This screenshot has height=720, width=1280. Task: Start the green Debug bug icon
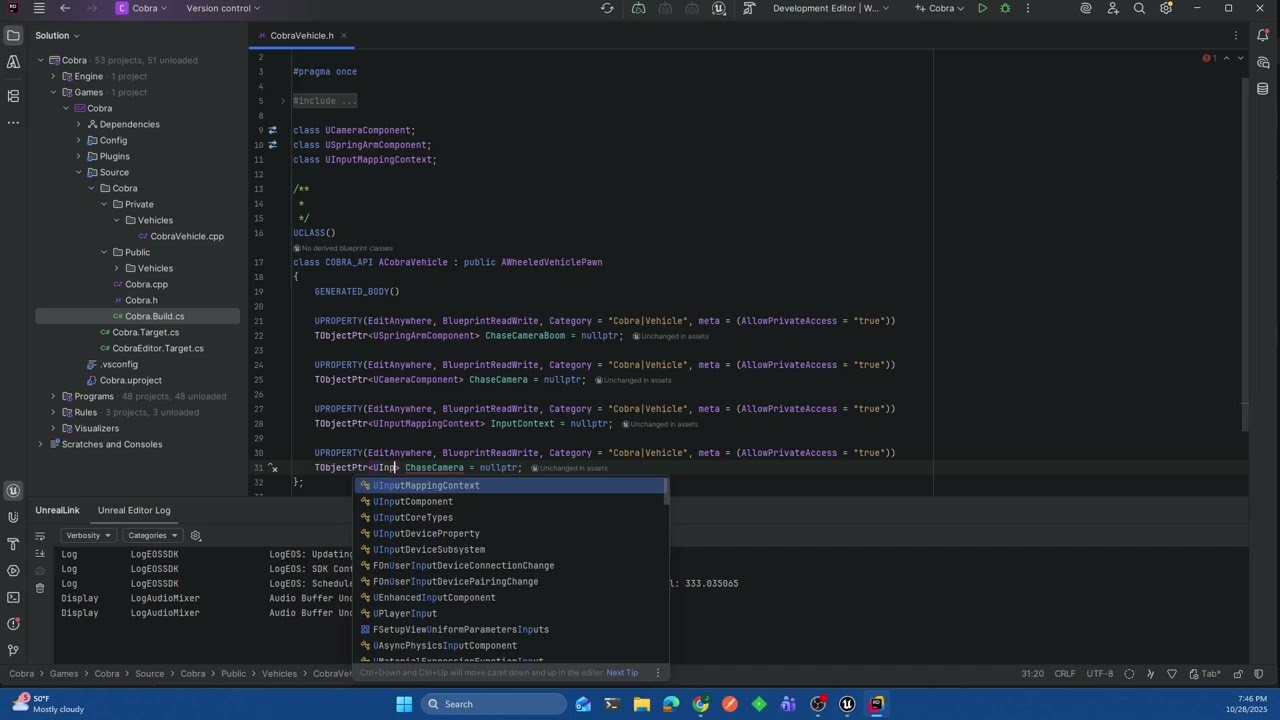click(1005, 8)
